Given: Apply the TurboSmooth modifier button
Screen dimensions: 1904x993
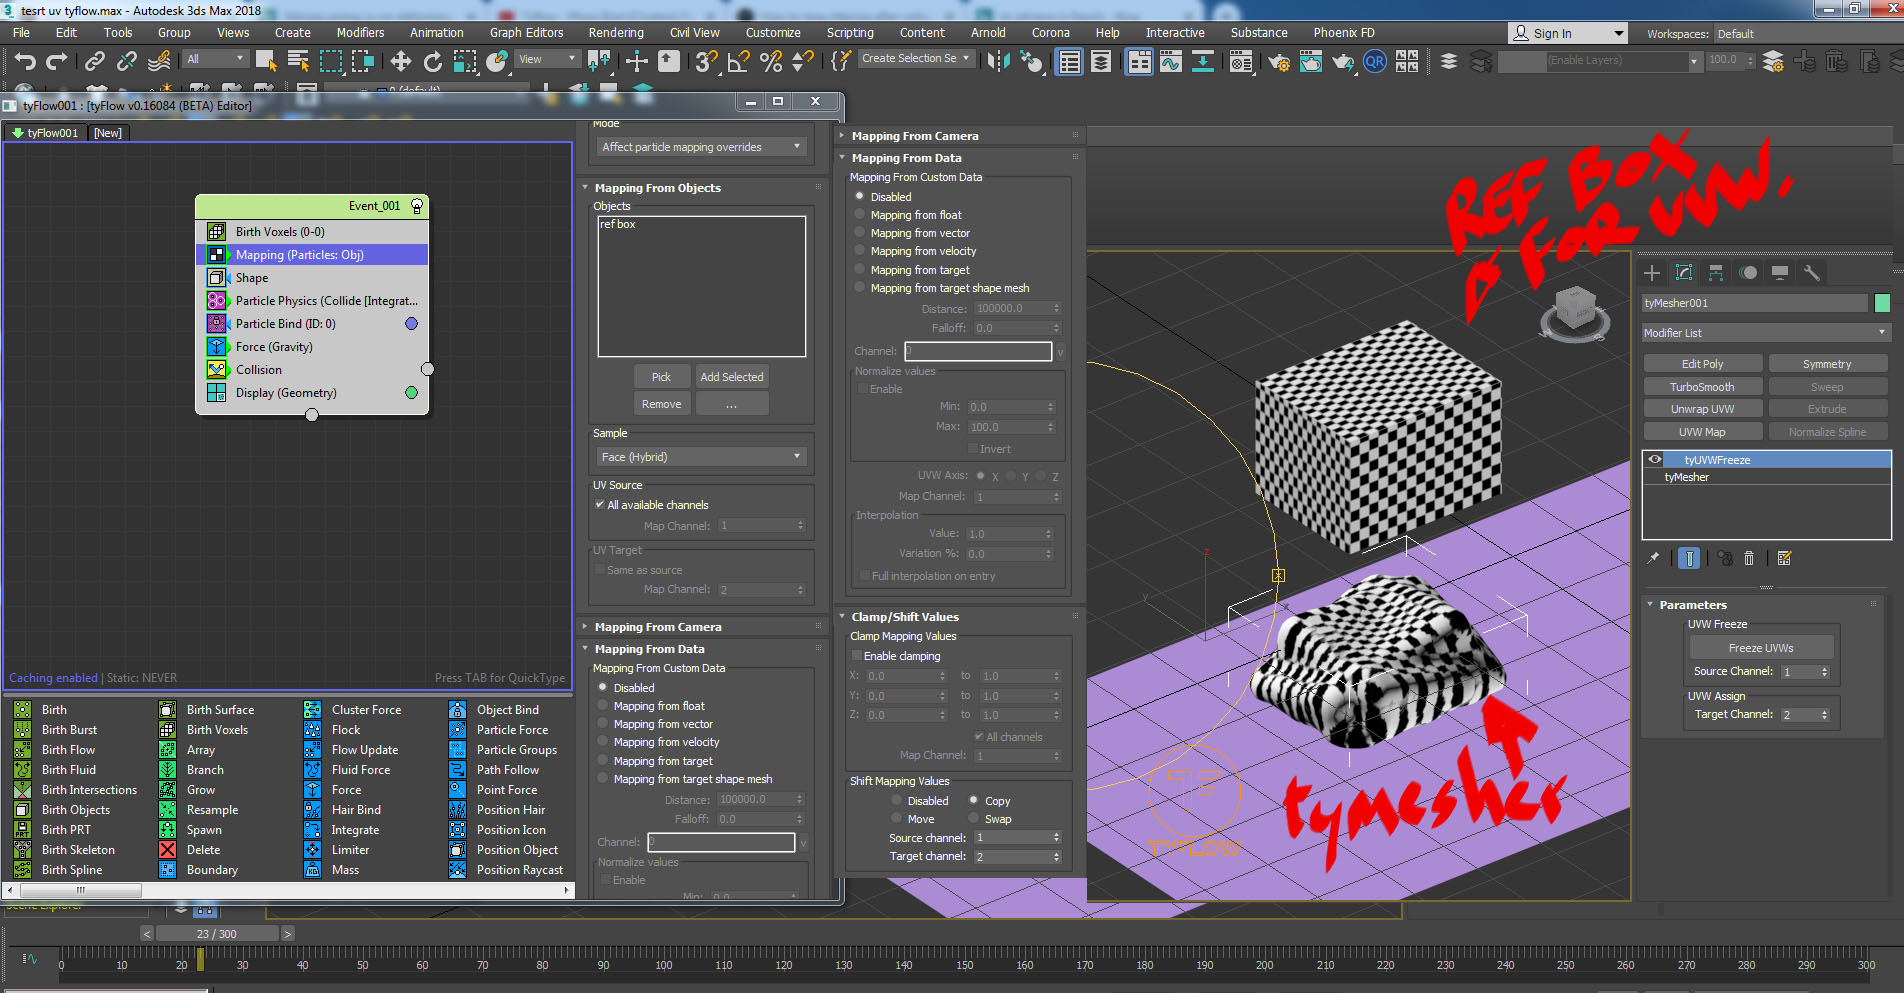Looking at the screenshot, I should point(1702,387).
